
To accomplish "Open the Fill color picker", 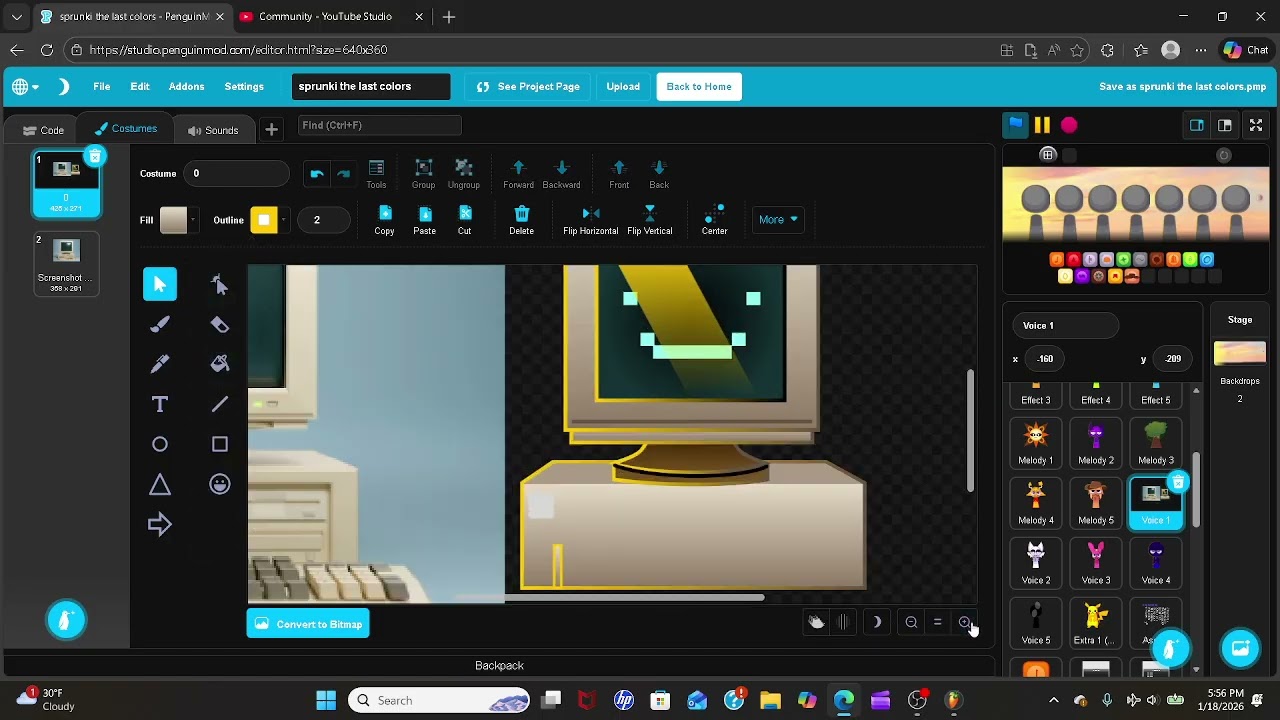I will point(179,220).
